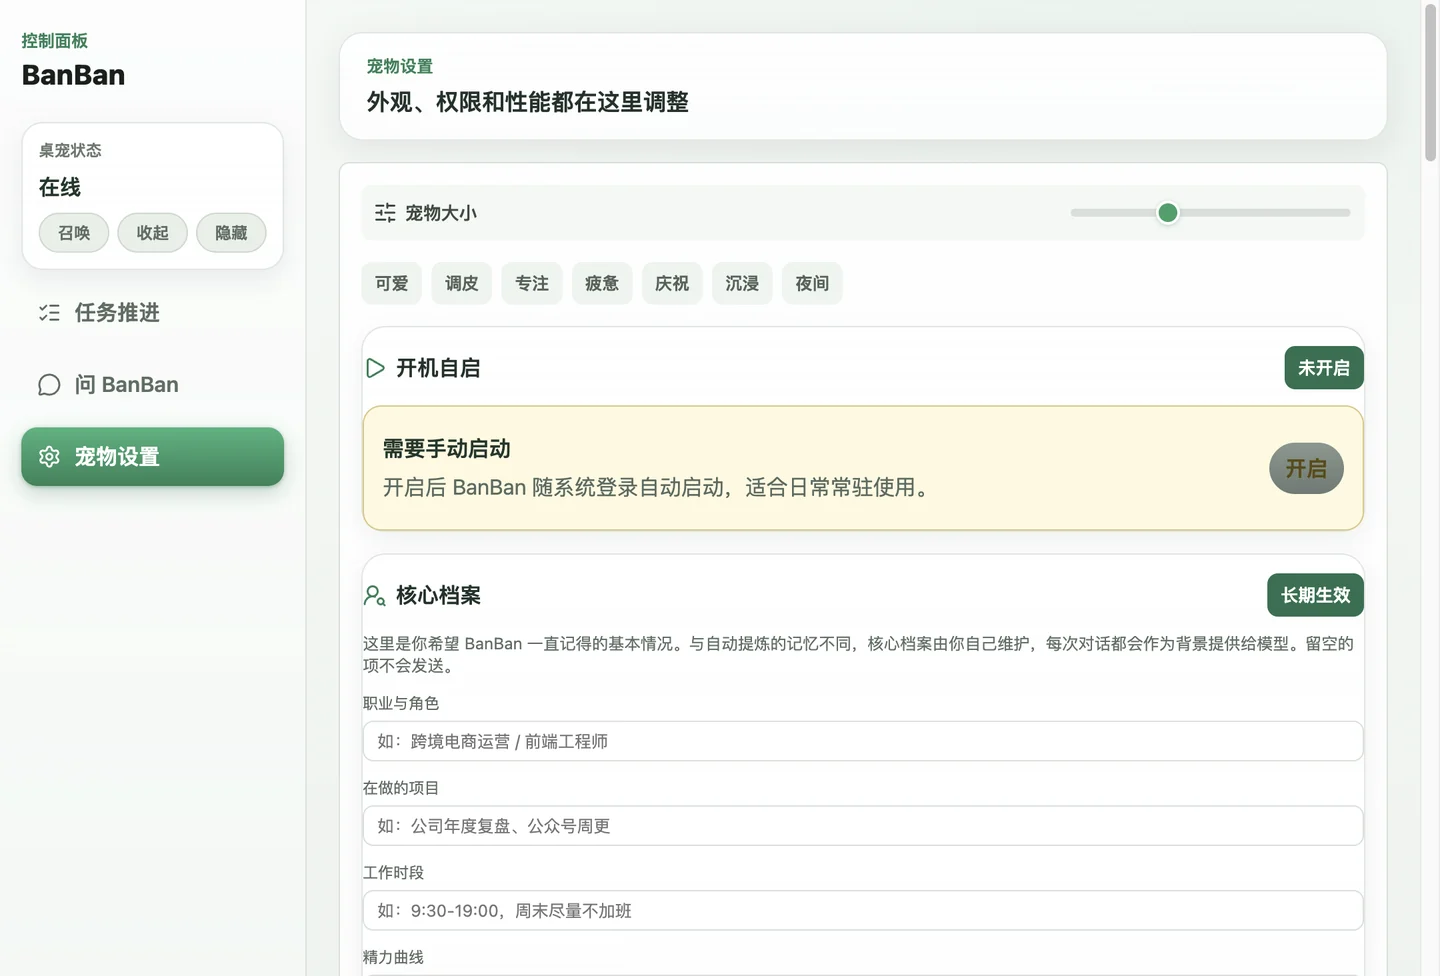The width and height of the screenshot is (1440, 976).
Task: Select the 宠物设置 sidebar page
Action: pos(152,457)
